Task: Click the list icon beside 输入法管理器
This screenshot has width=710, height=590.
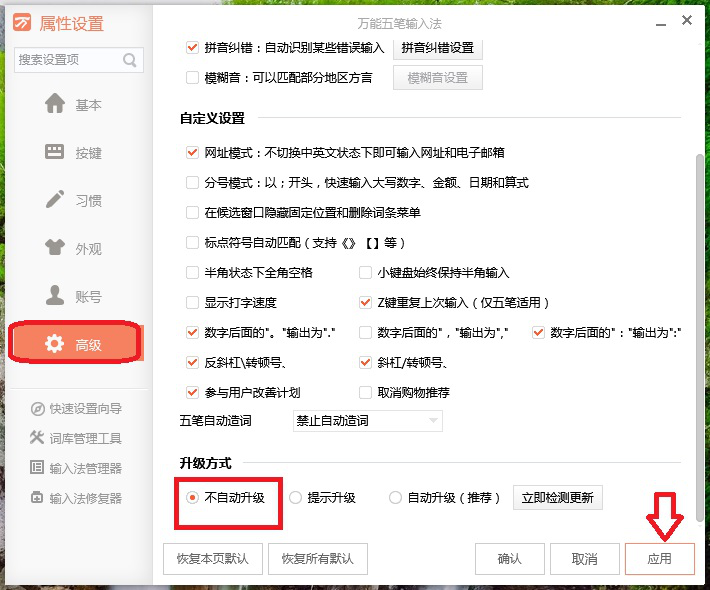Action: point(37,467)
